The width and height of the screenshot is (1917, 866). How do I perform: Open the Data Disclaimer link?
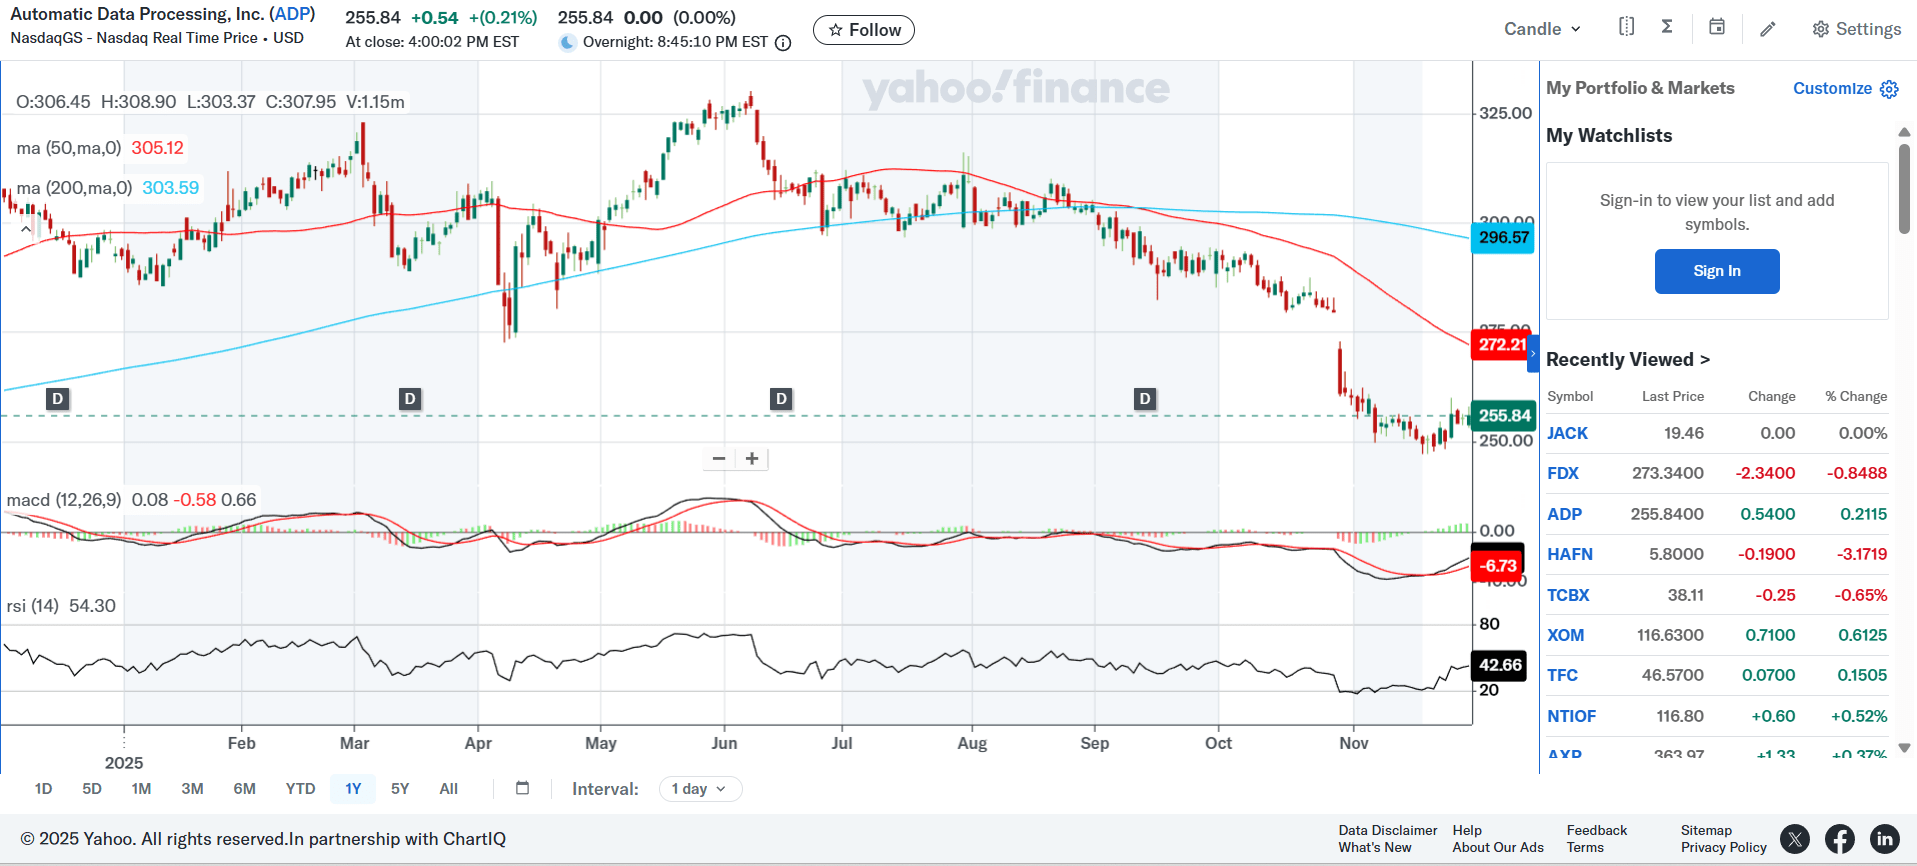1388,830
